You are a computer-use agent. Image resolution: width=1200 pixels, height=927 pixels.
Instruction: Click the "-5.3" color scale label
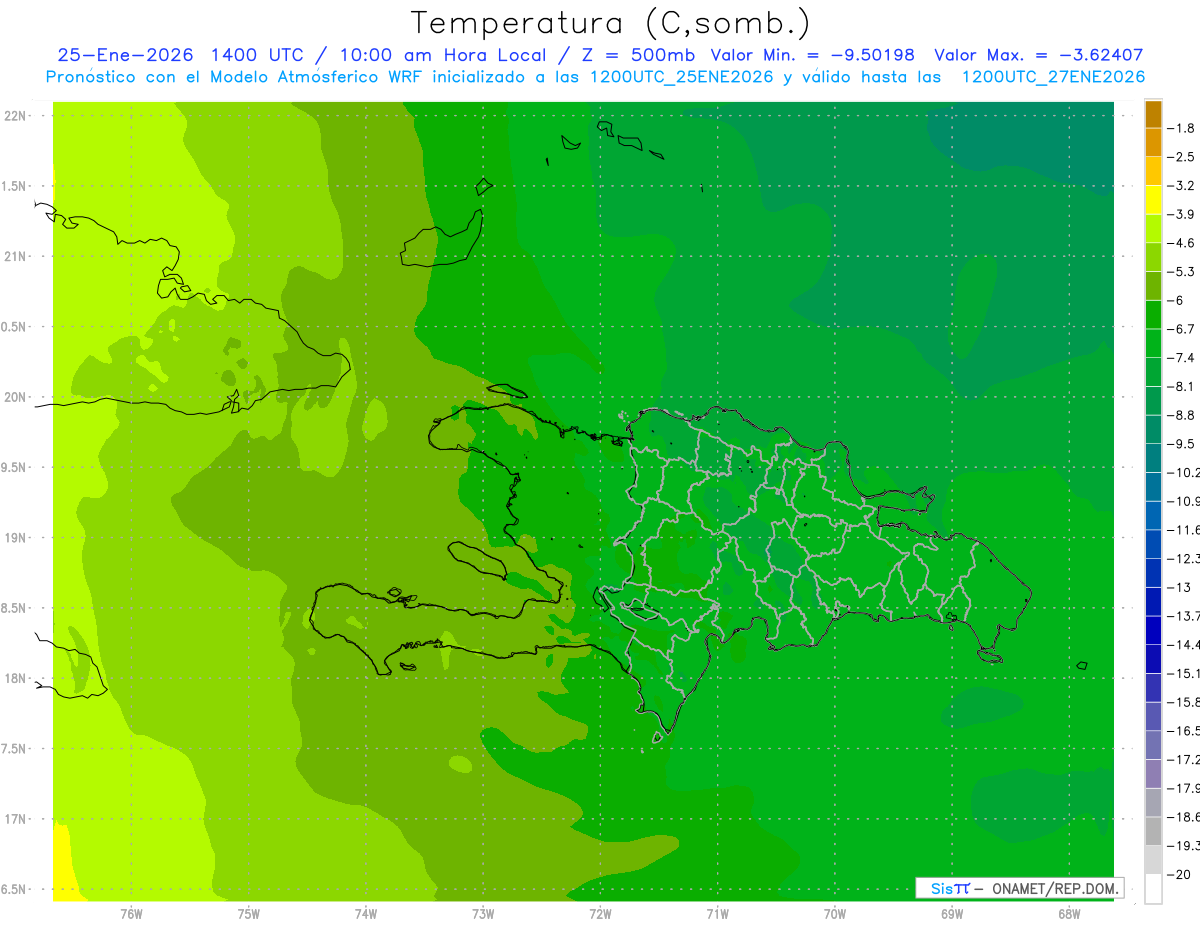[x=1182, y=271]
